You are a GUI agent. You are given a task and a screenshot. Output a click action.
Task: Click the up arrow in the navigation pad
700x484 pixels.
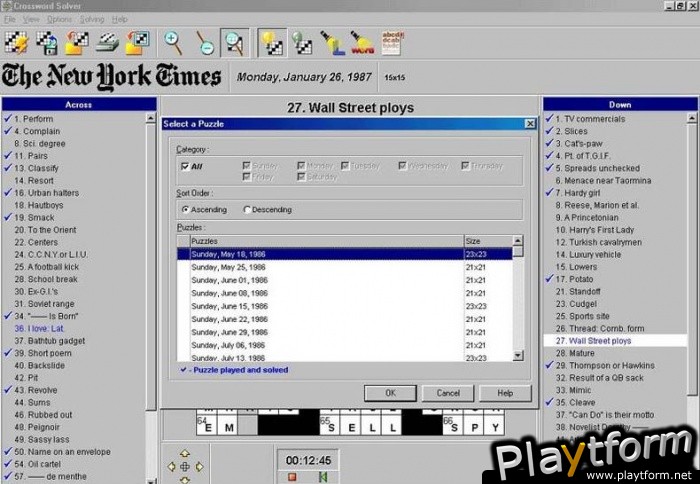[185, 454]
